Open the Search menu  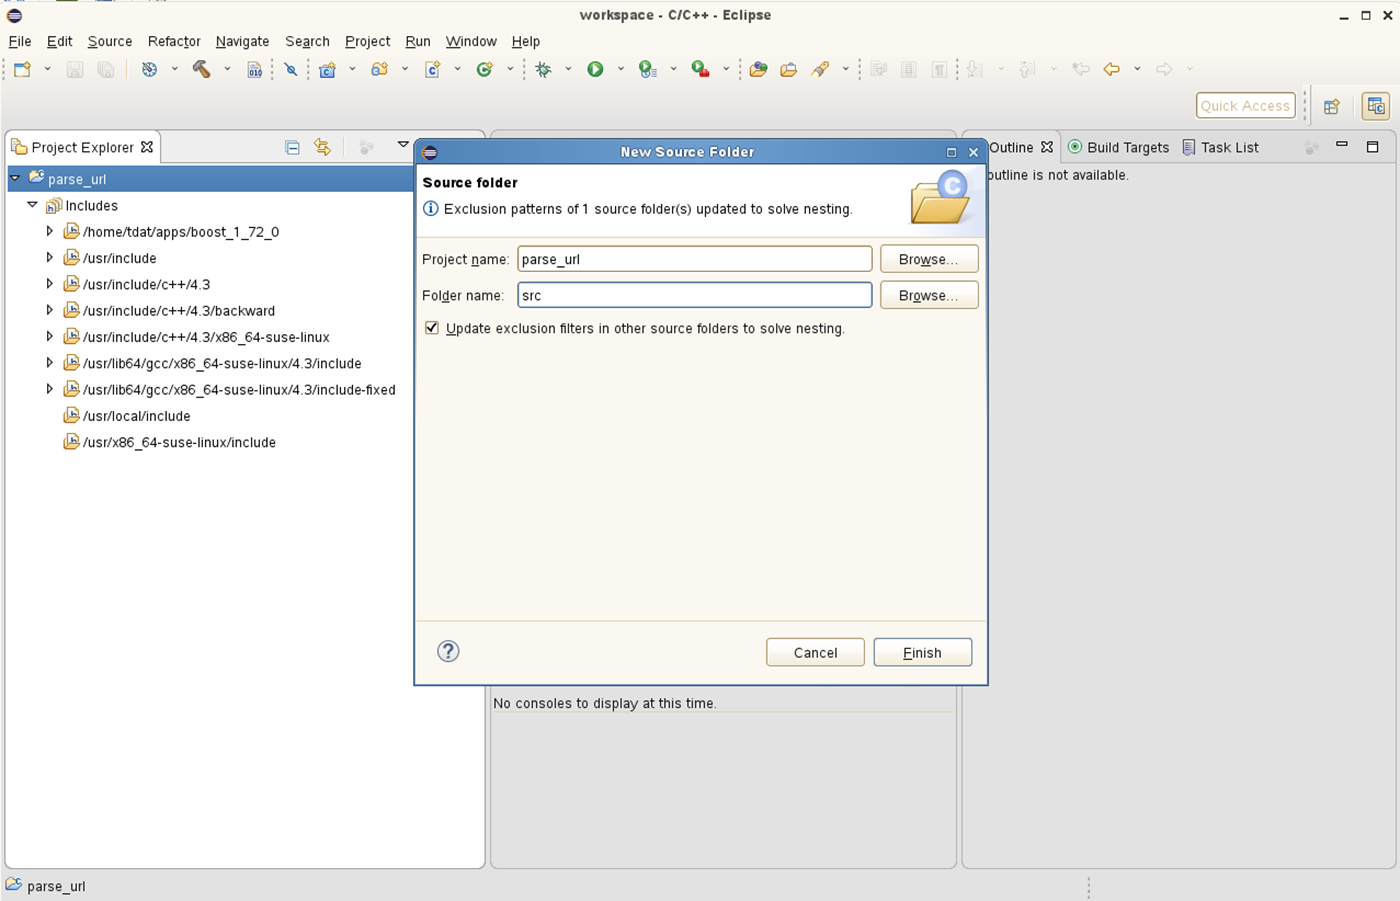307,41
